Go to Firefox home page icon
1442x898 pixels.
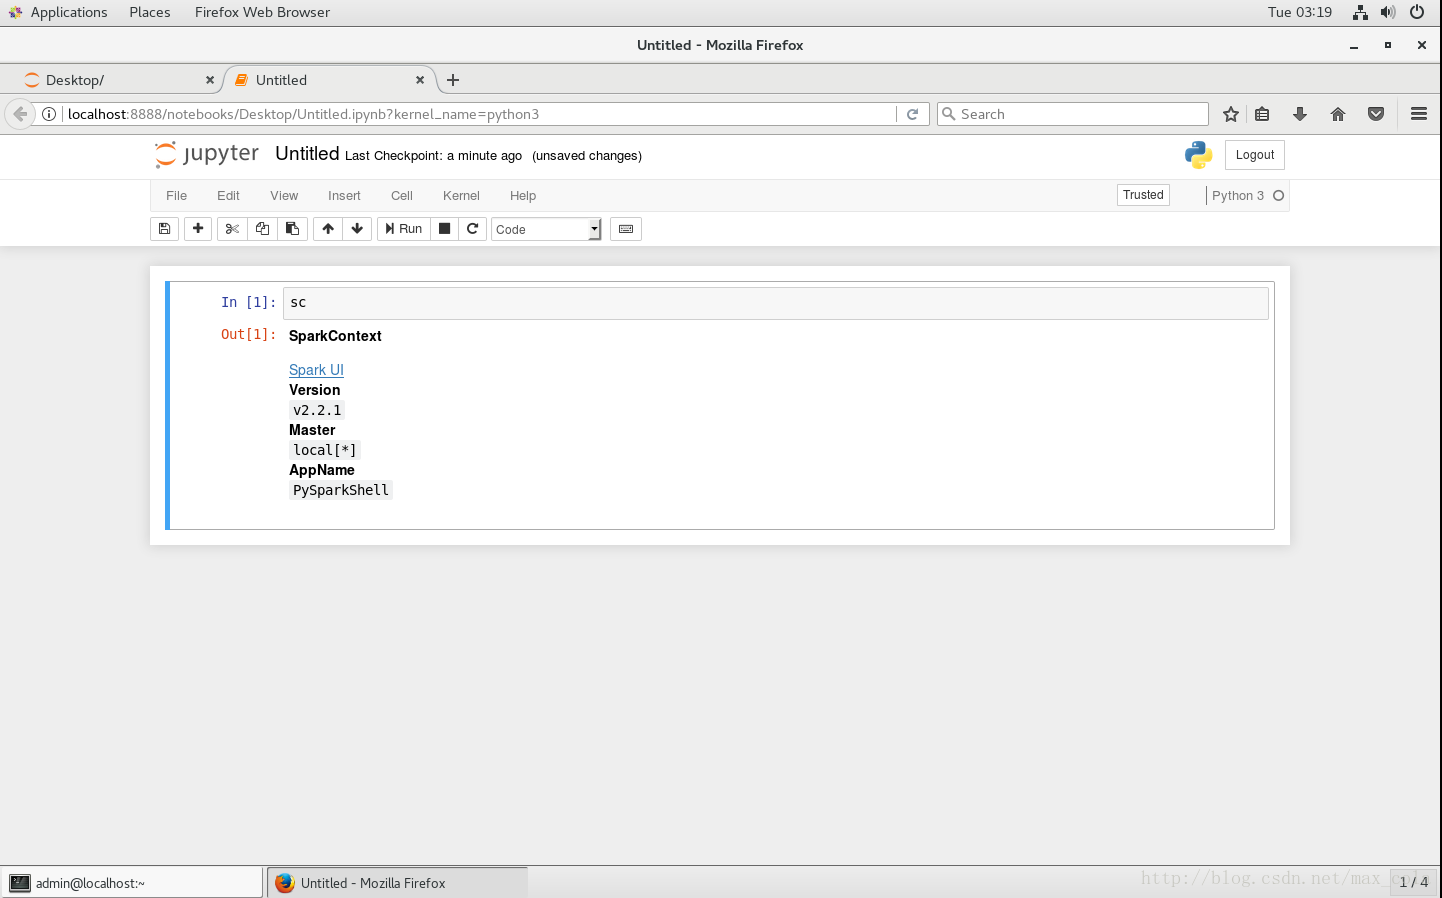(x=1338, y=114)
